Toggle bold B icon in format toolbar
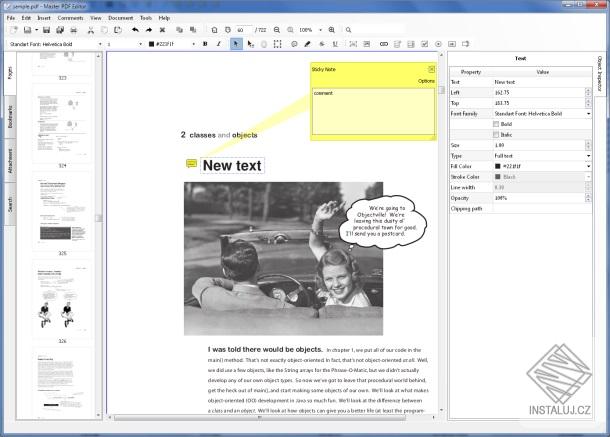The width and height of the screenshot is (610, 437). coord(205,44)
